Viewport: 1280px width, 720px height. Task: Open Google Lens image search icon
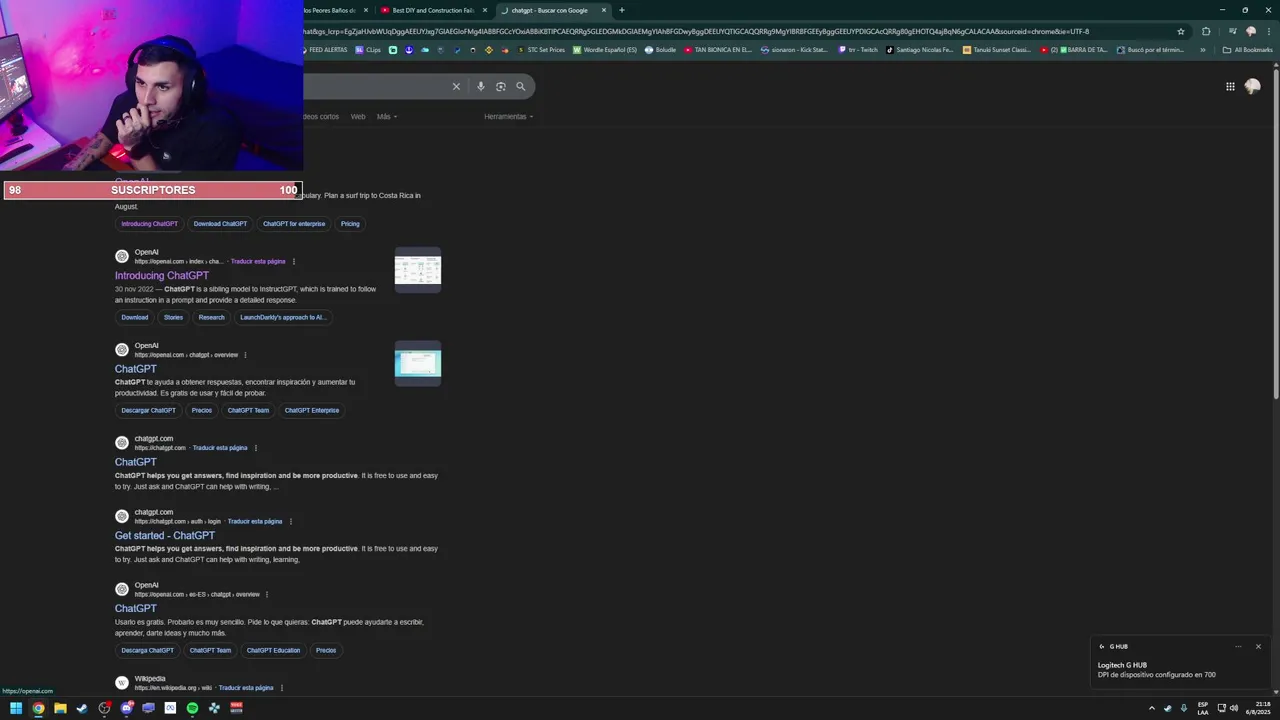click(501, 87)
